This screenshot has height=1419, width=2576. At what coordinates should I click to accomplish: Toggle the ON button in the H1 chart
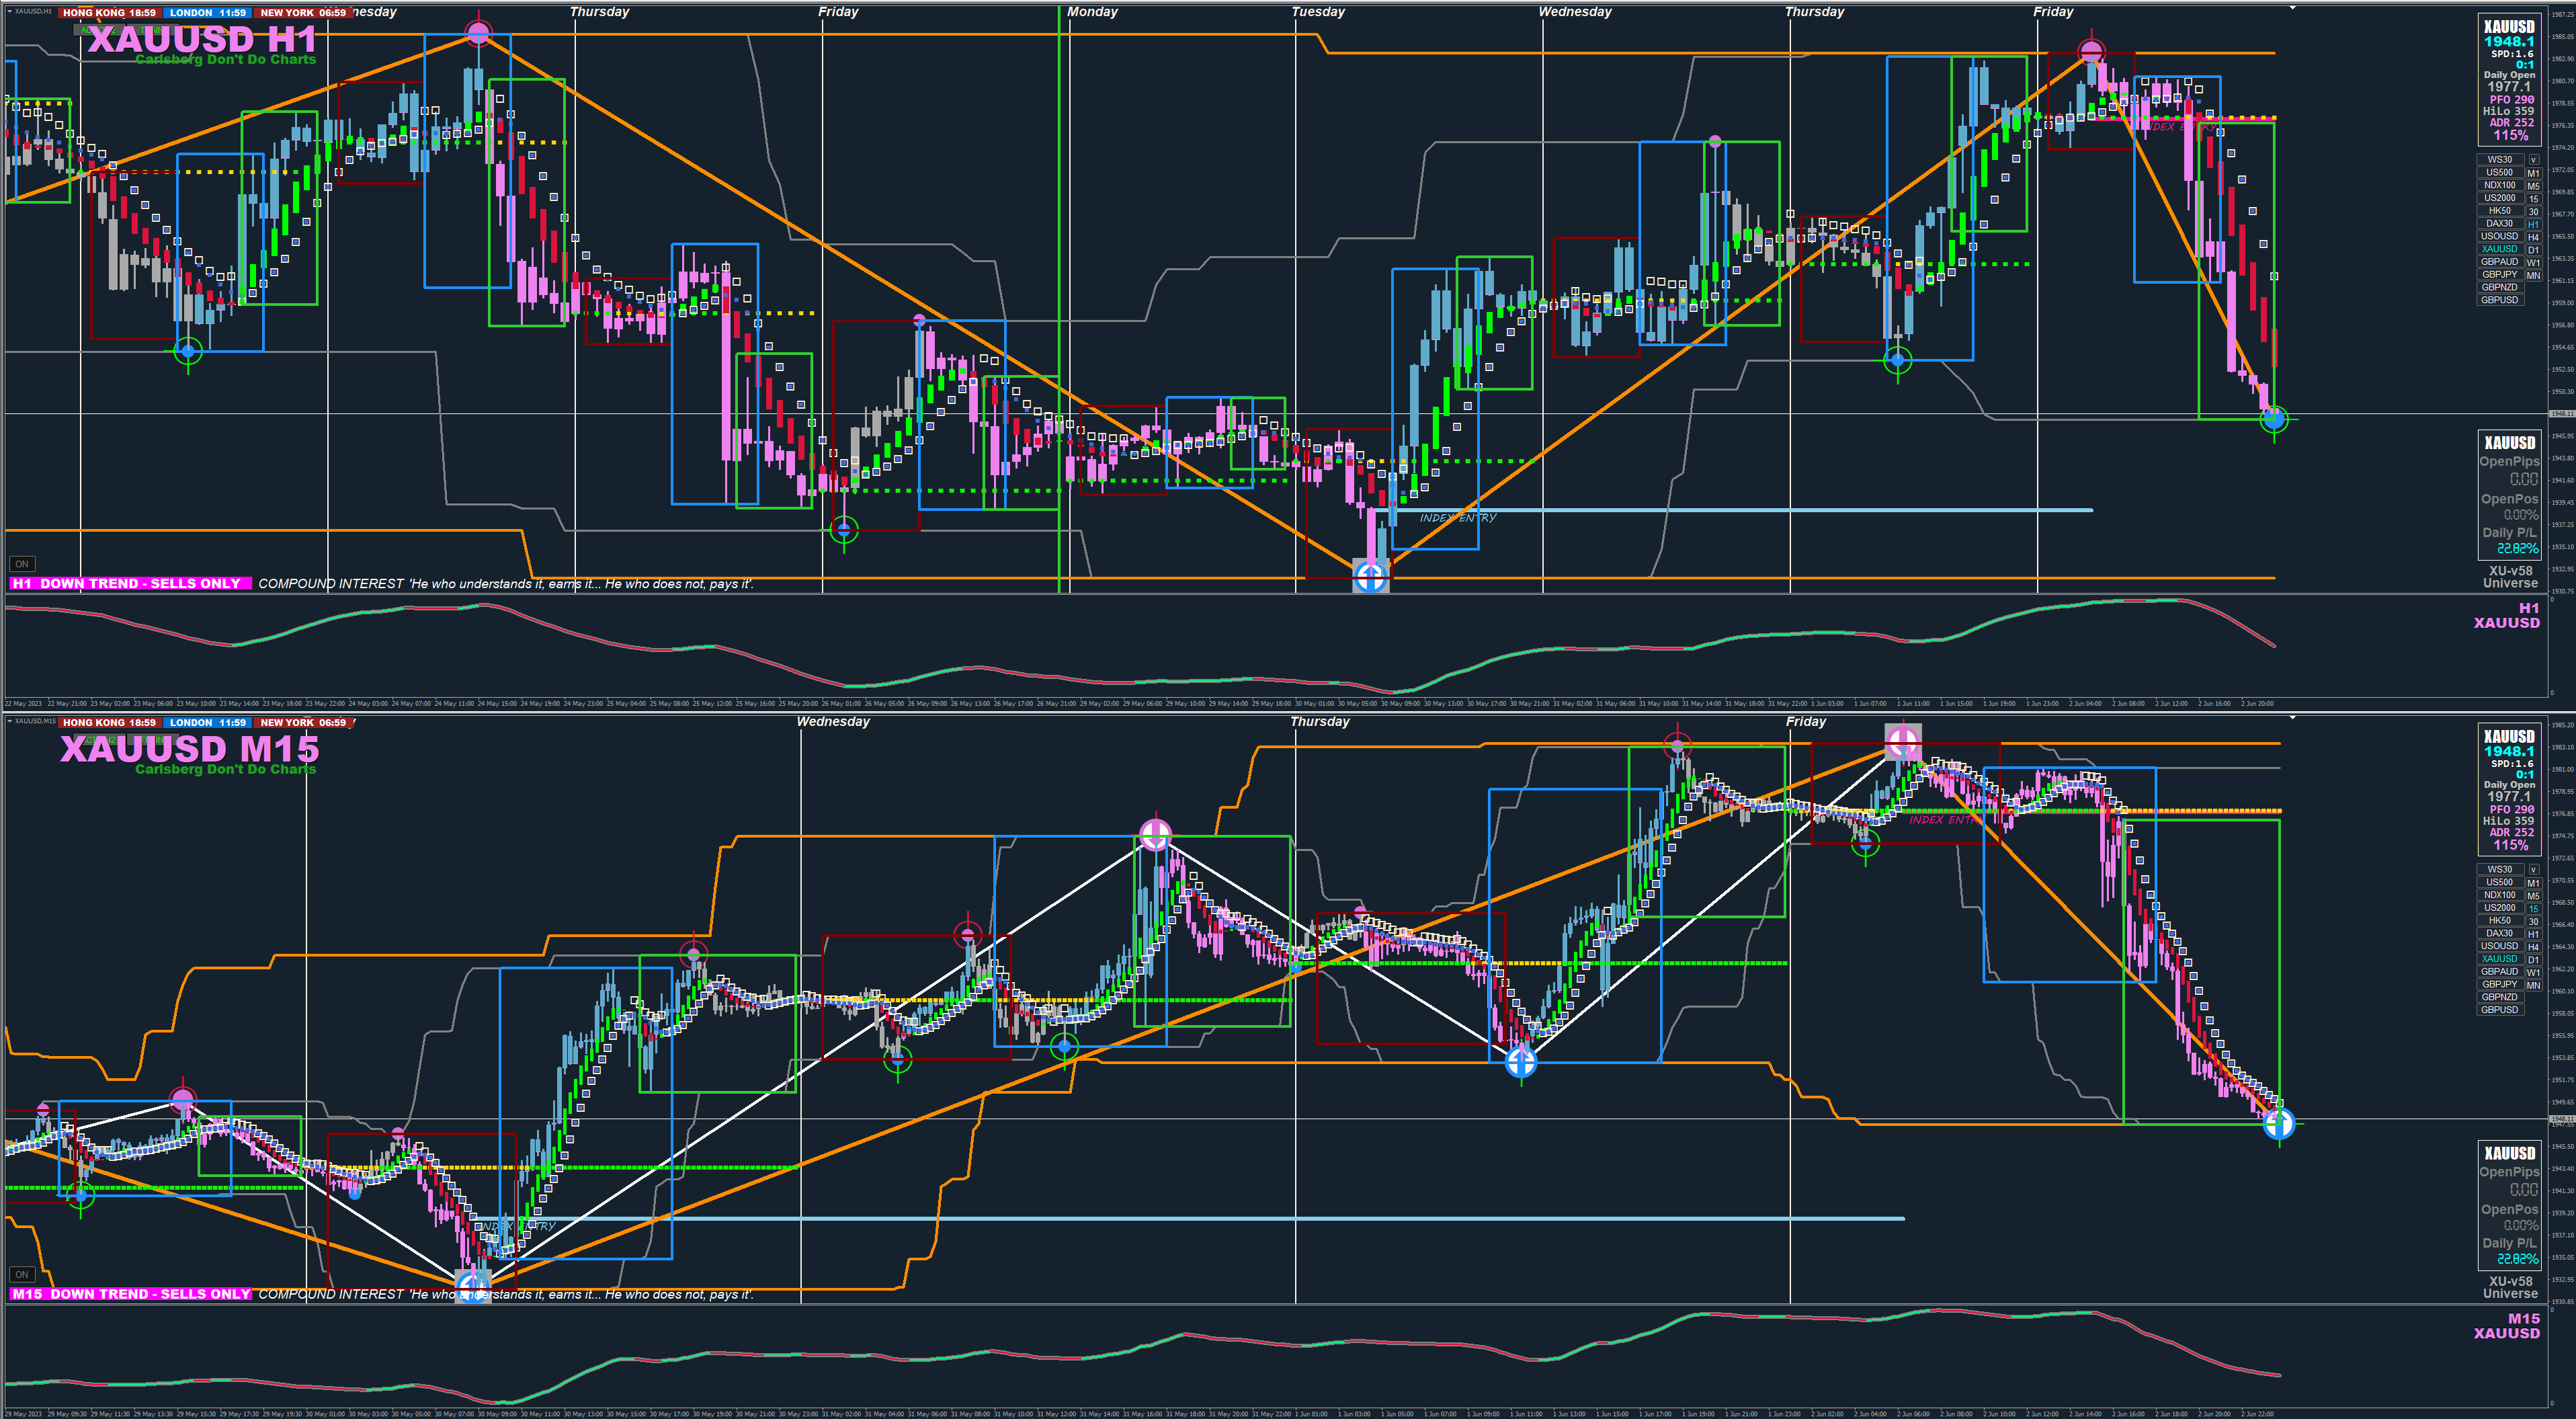[x=21, y=564]
